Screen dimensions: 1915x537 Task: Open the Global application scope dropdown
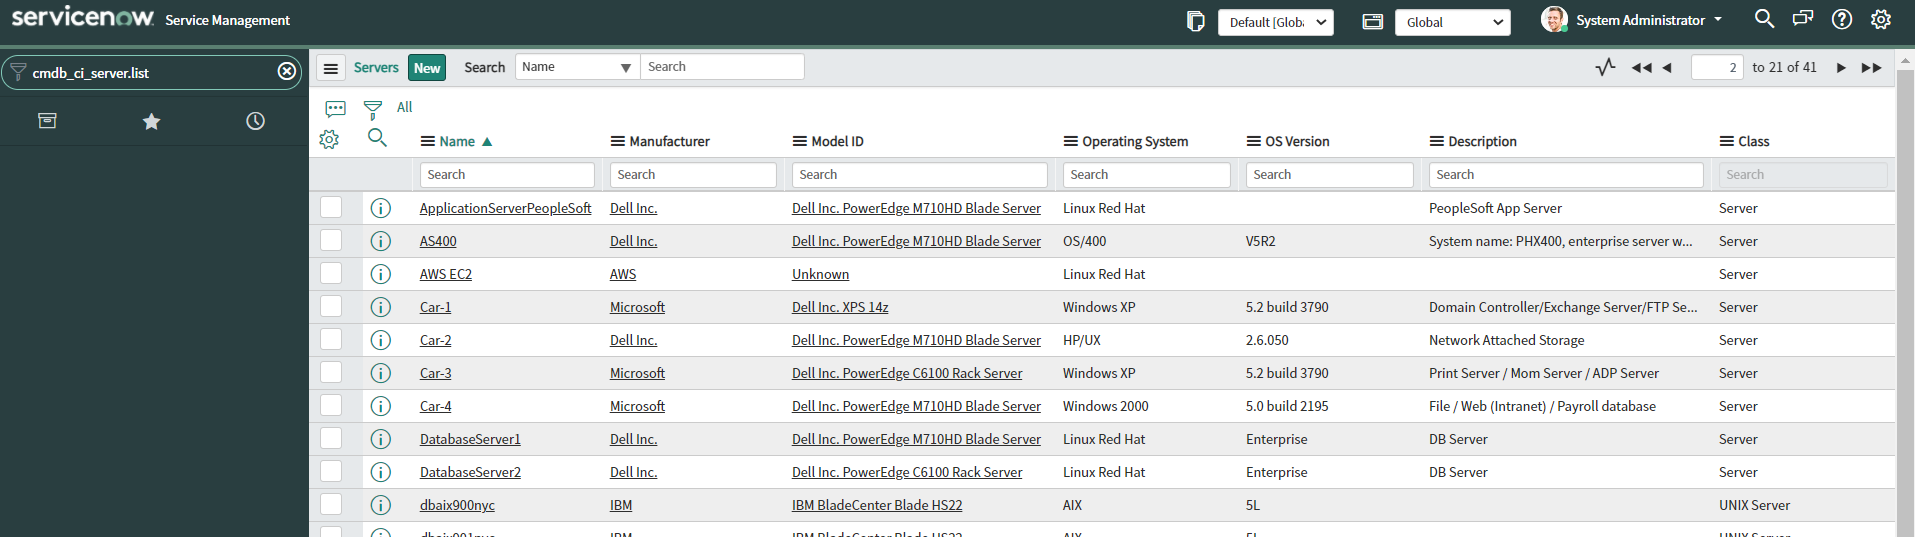pos(1453,22)
